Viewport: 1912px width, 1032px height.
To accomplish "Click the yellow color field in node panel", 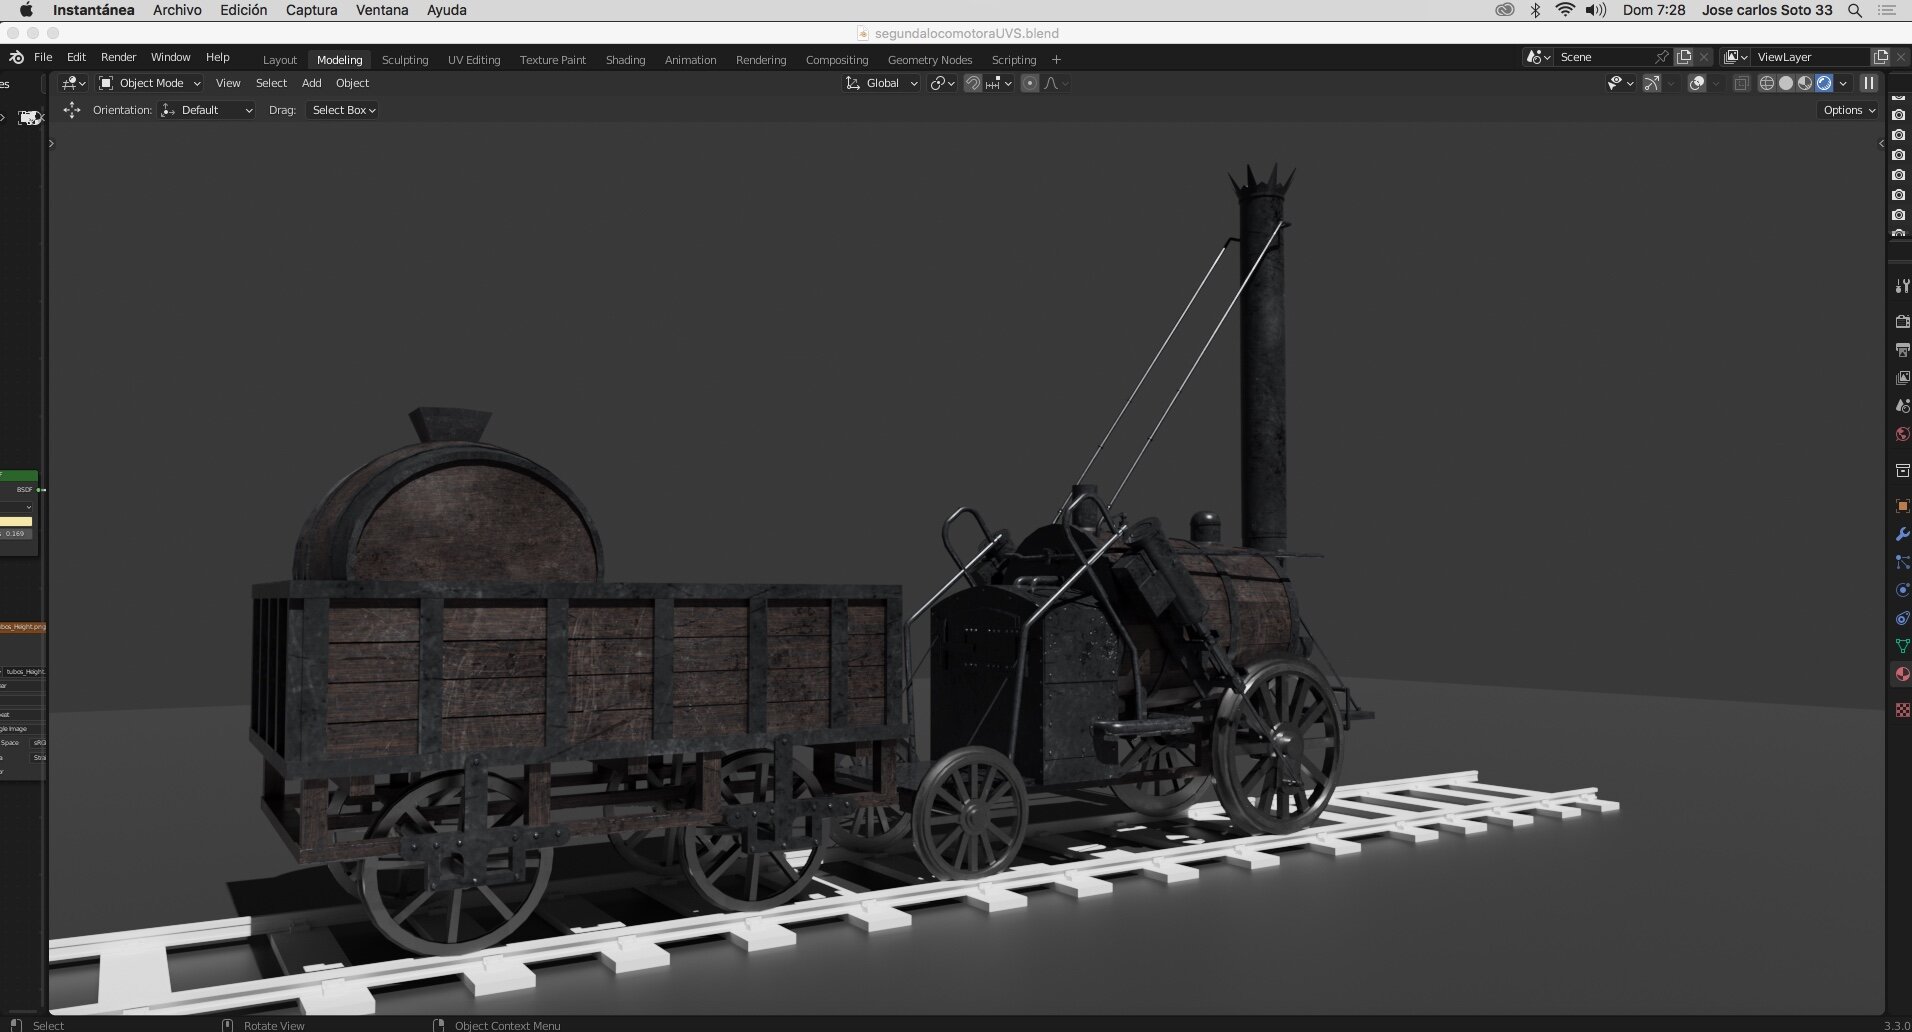I will 16,521.
